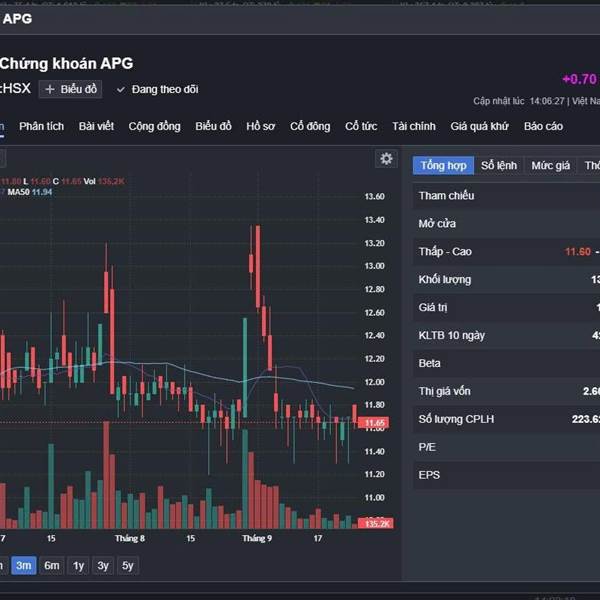Click the Thấp - Cao row label
The width and height of the screenshot is (600, 600).
445,251
